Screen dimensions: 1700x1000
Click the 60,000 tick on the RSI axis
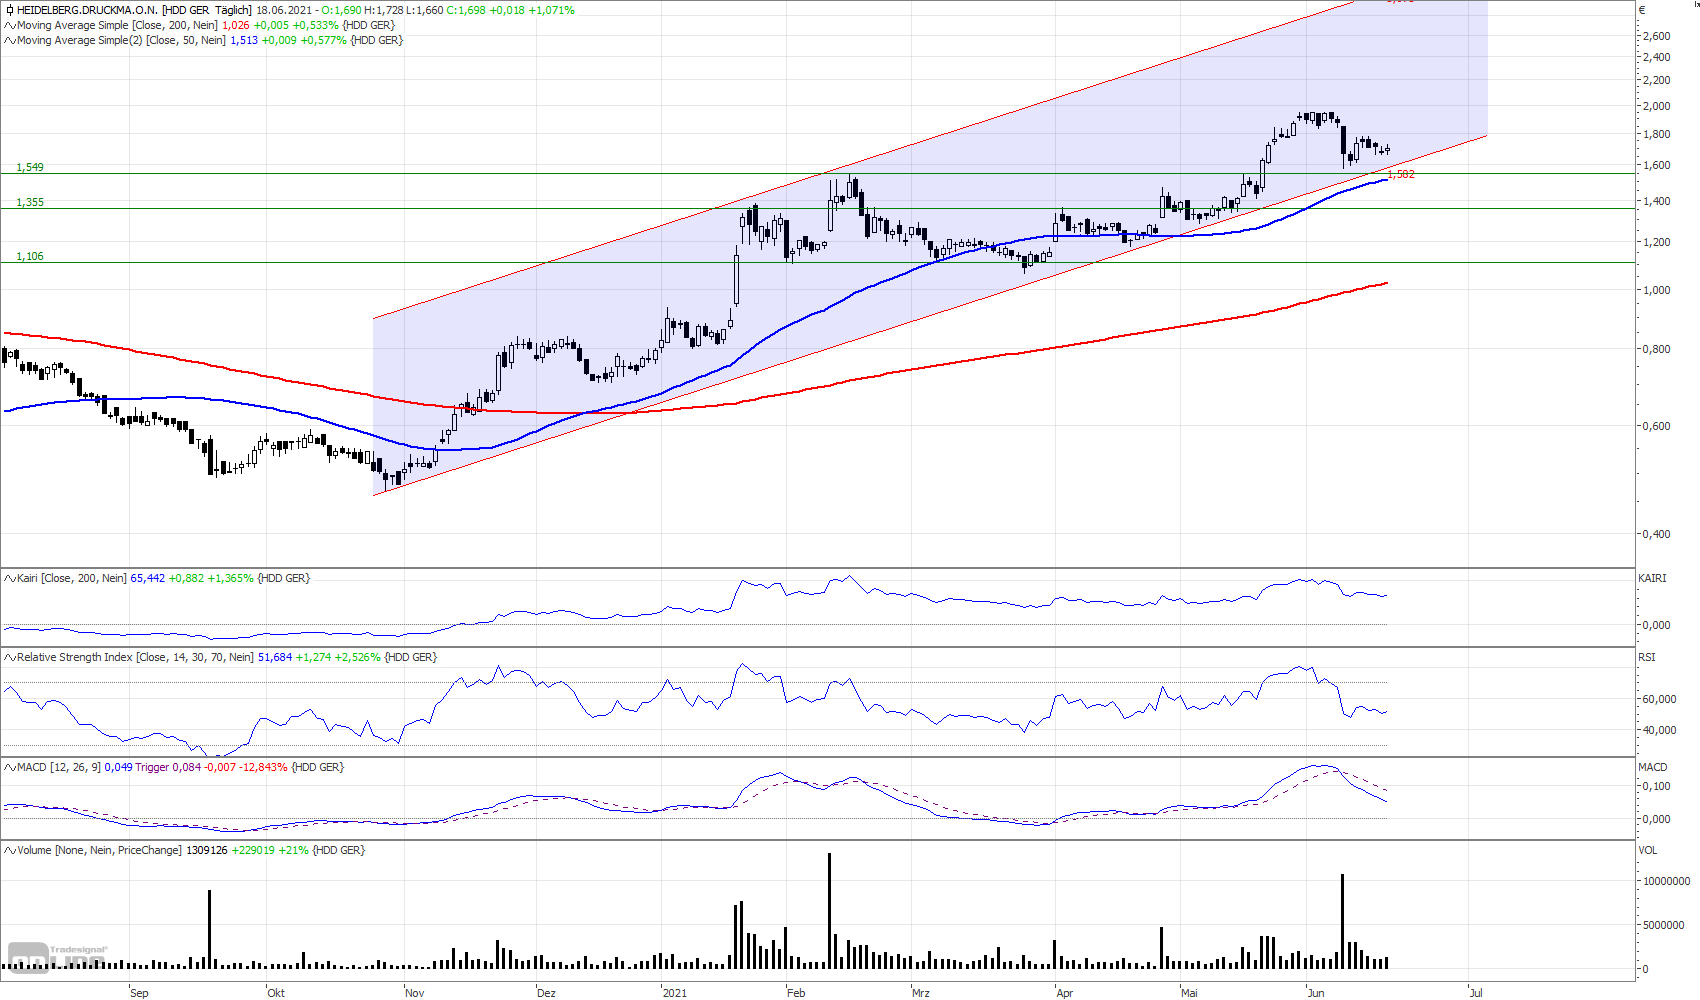pos(1660,699)
